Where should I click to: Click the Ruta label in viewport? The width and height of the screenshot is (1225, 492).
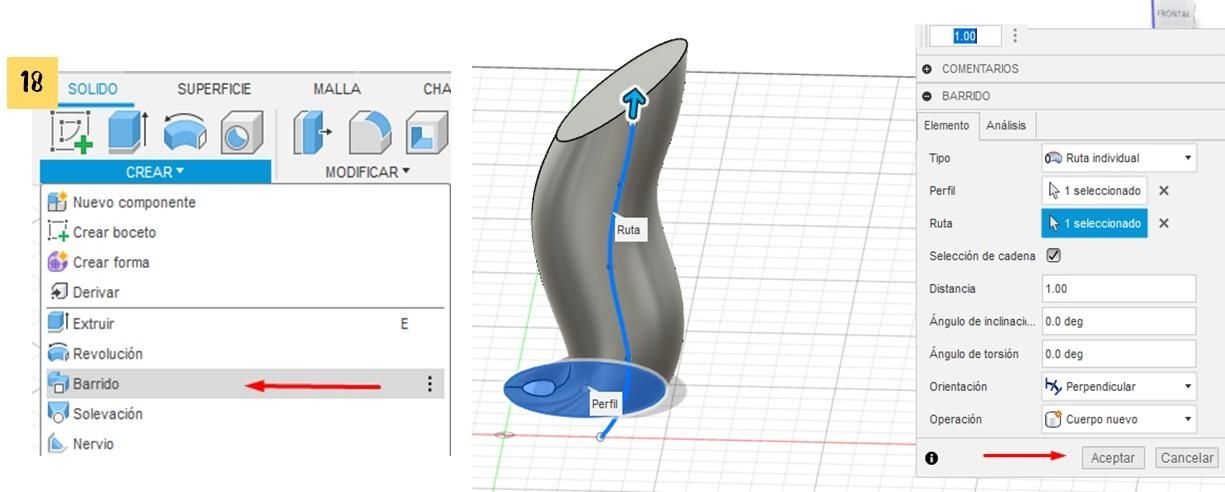628,230
